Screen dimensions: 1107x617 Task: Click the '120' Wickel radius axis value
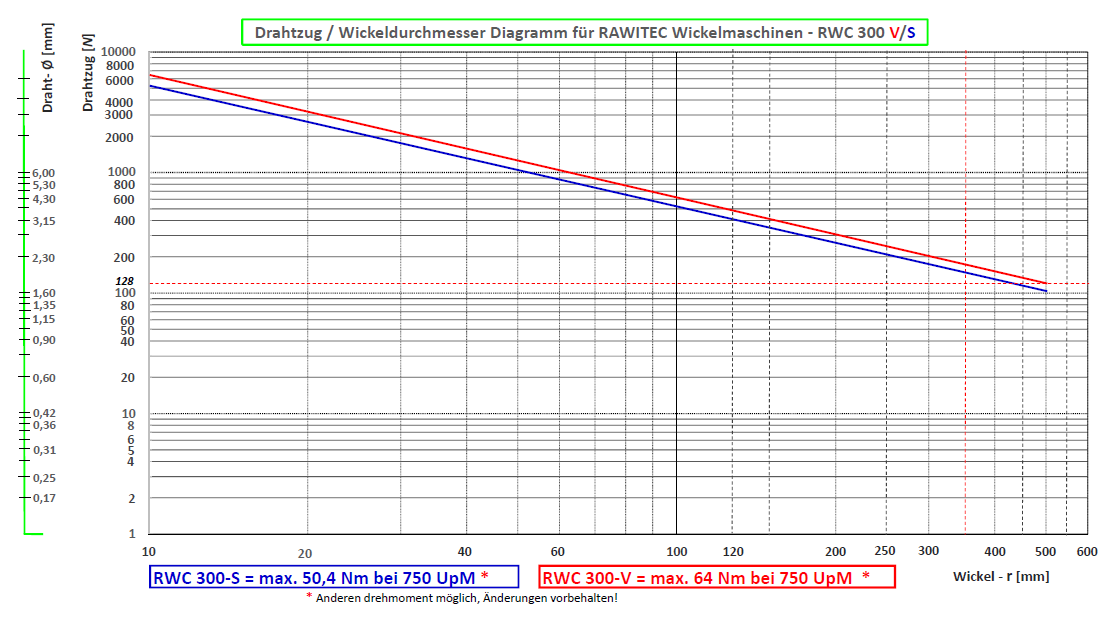(x=734, y=552)
